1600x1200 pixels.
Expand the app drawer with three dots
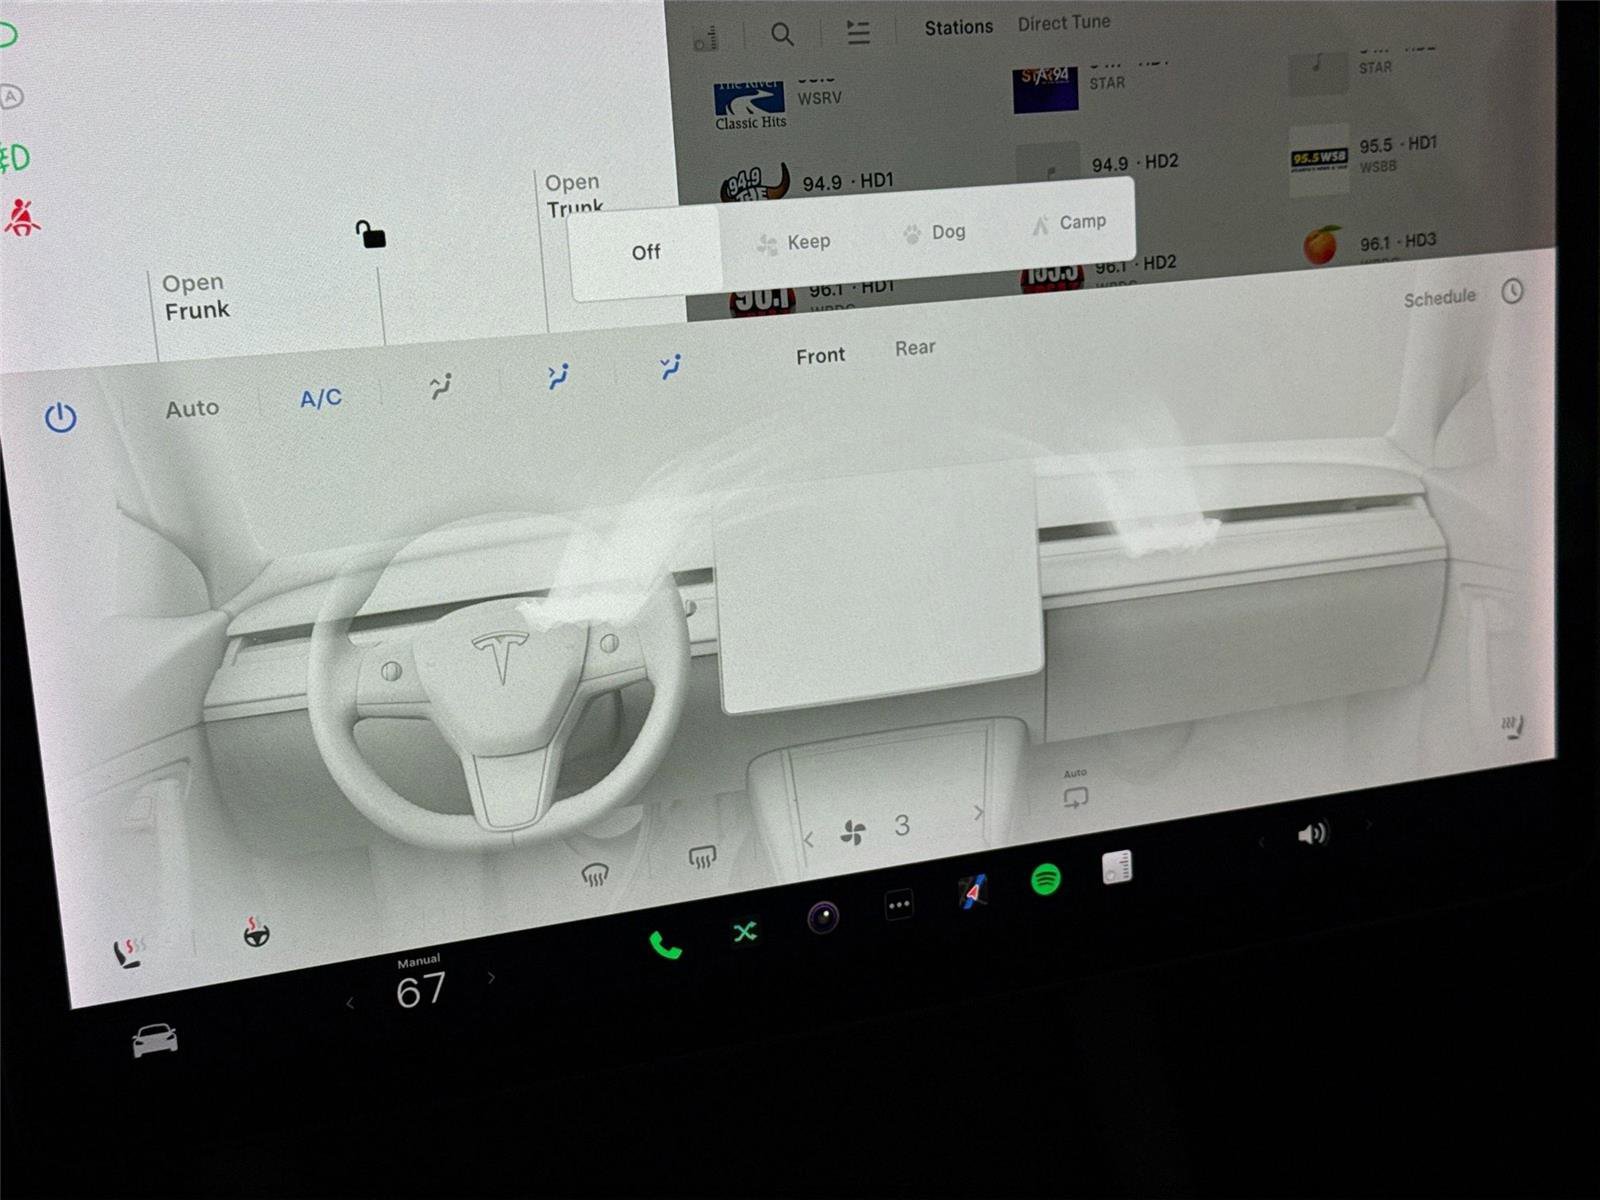[x=897, y=903]
